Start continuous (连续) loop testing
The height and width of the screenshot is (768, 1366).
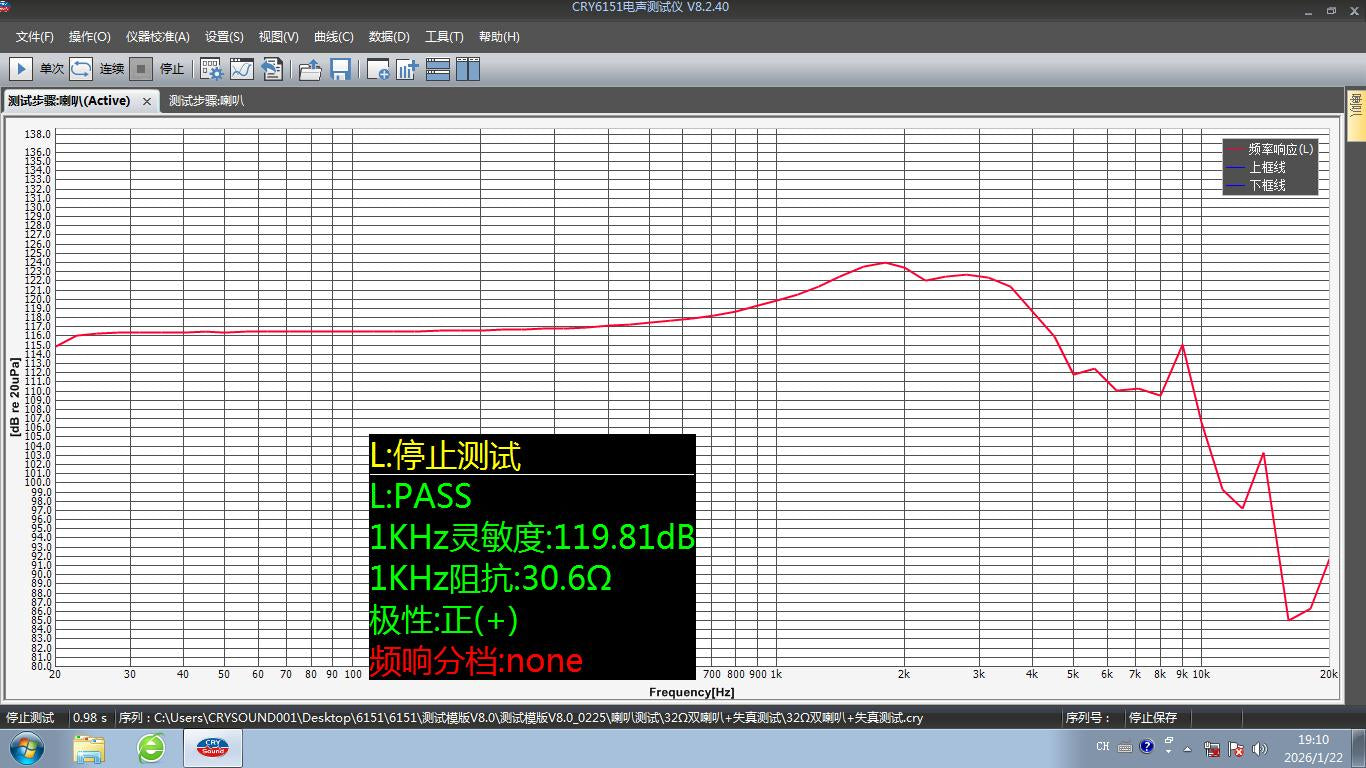(x=81, y=69)
